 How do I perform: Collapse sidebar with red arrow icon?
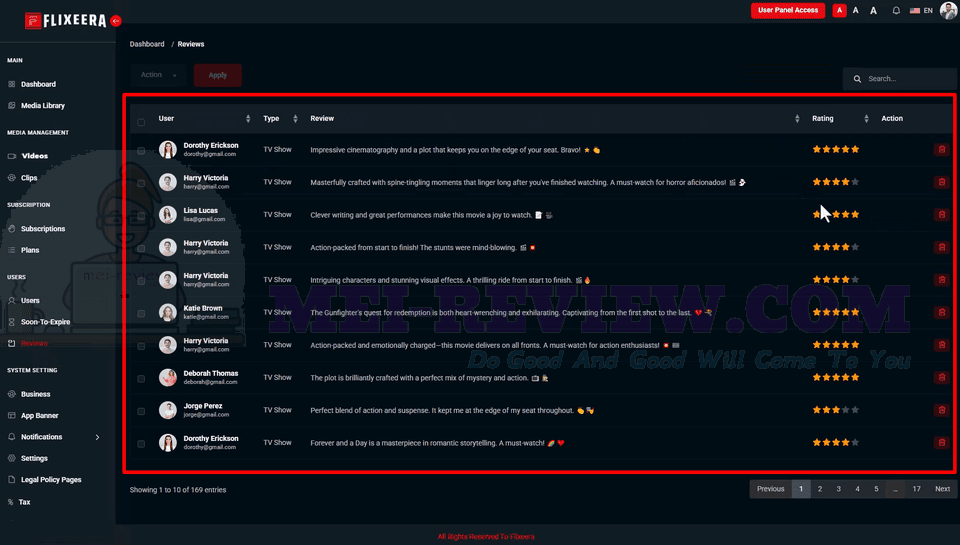[116, 21]
